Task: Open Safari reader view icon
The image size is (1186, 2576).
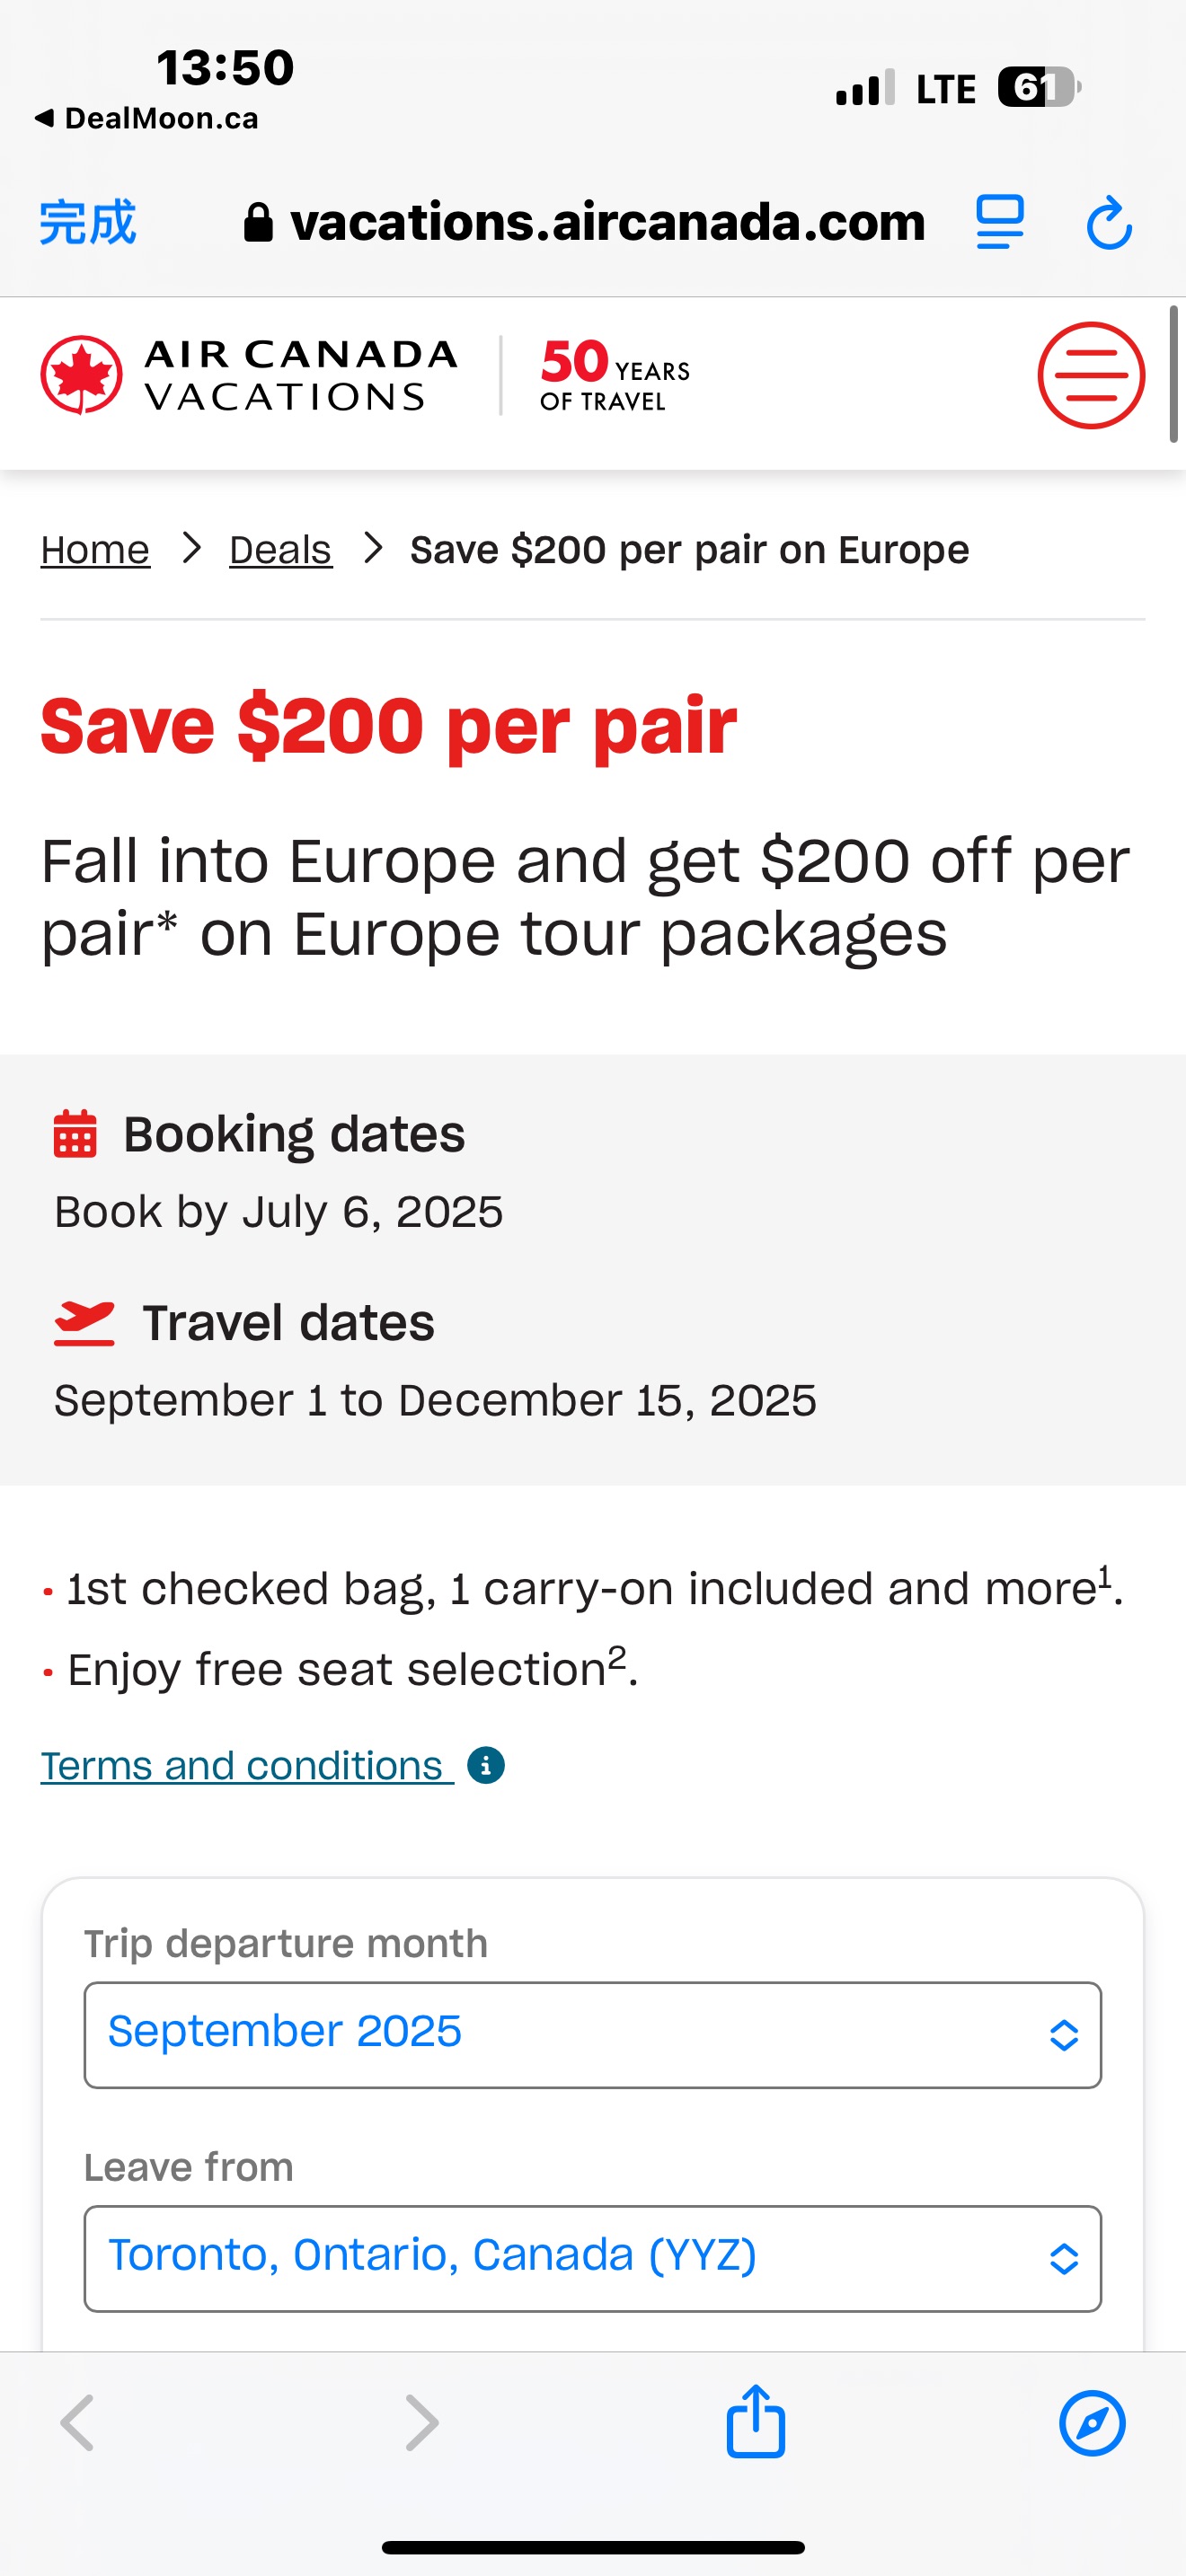Action: [999, 222]
